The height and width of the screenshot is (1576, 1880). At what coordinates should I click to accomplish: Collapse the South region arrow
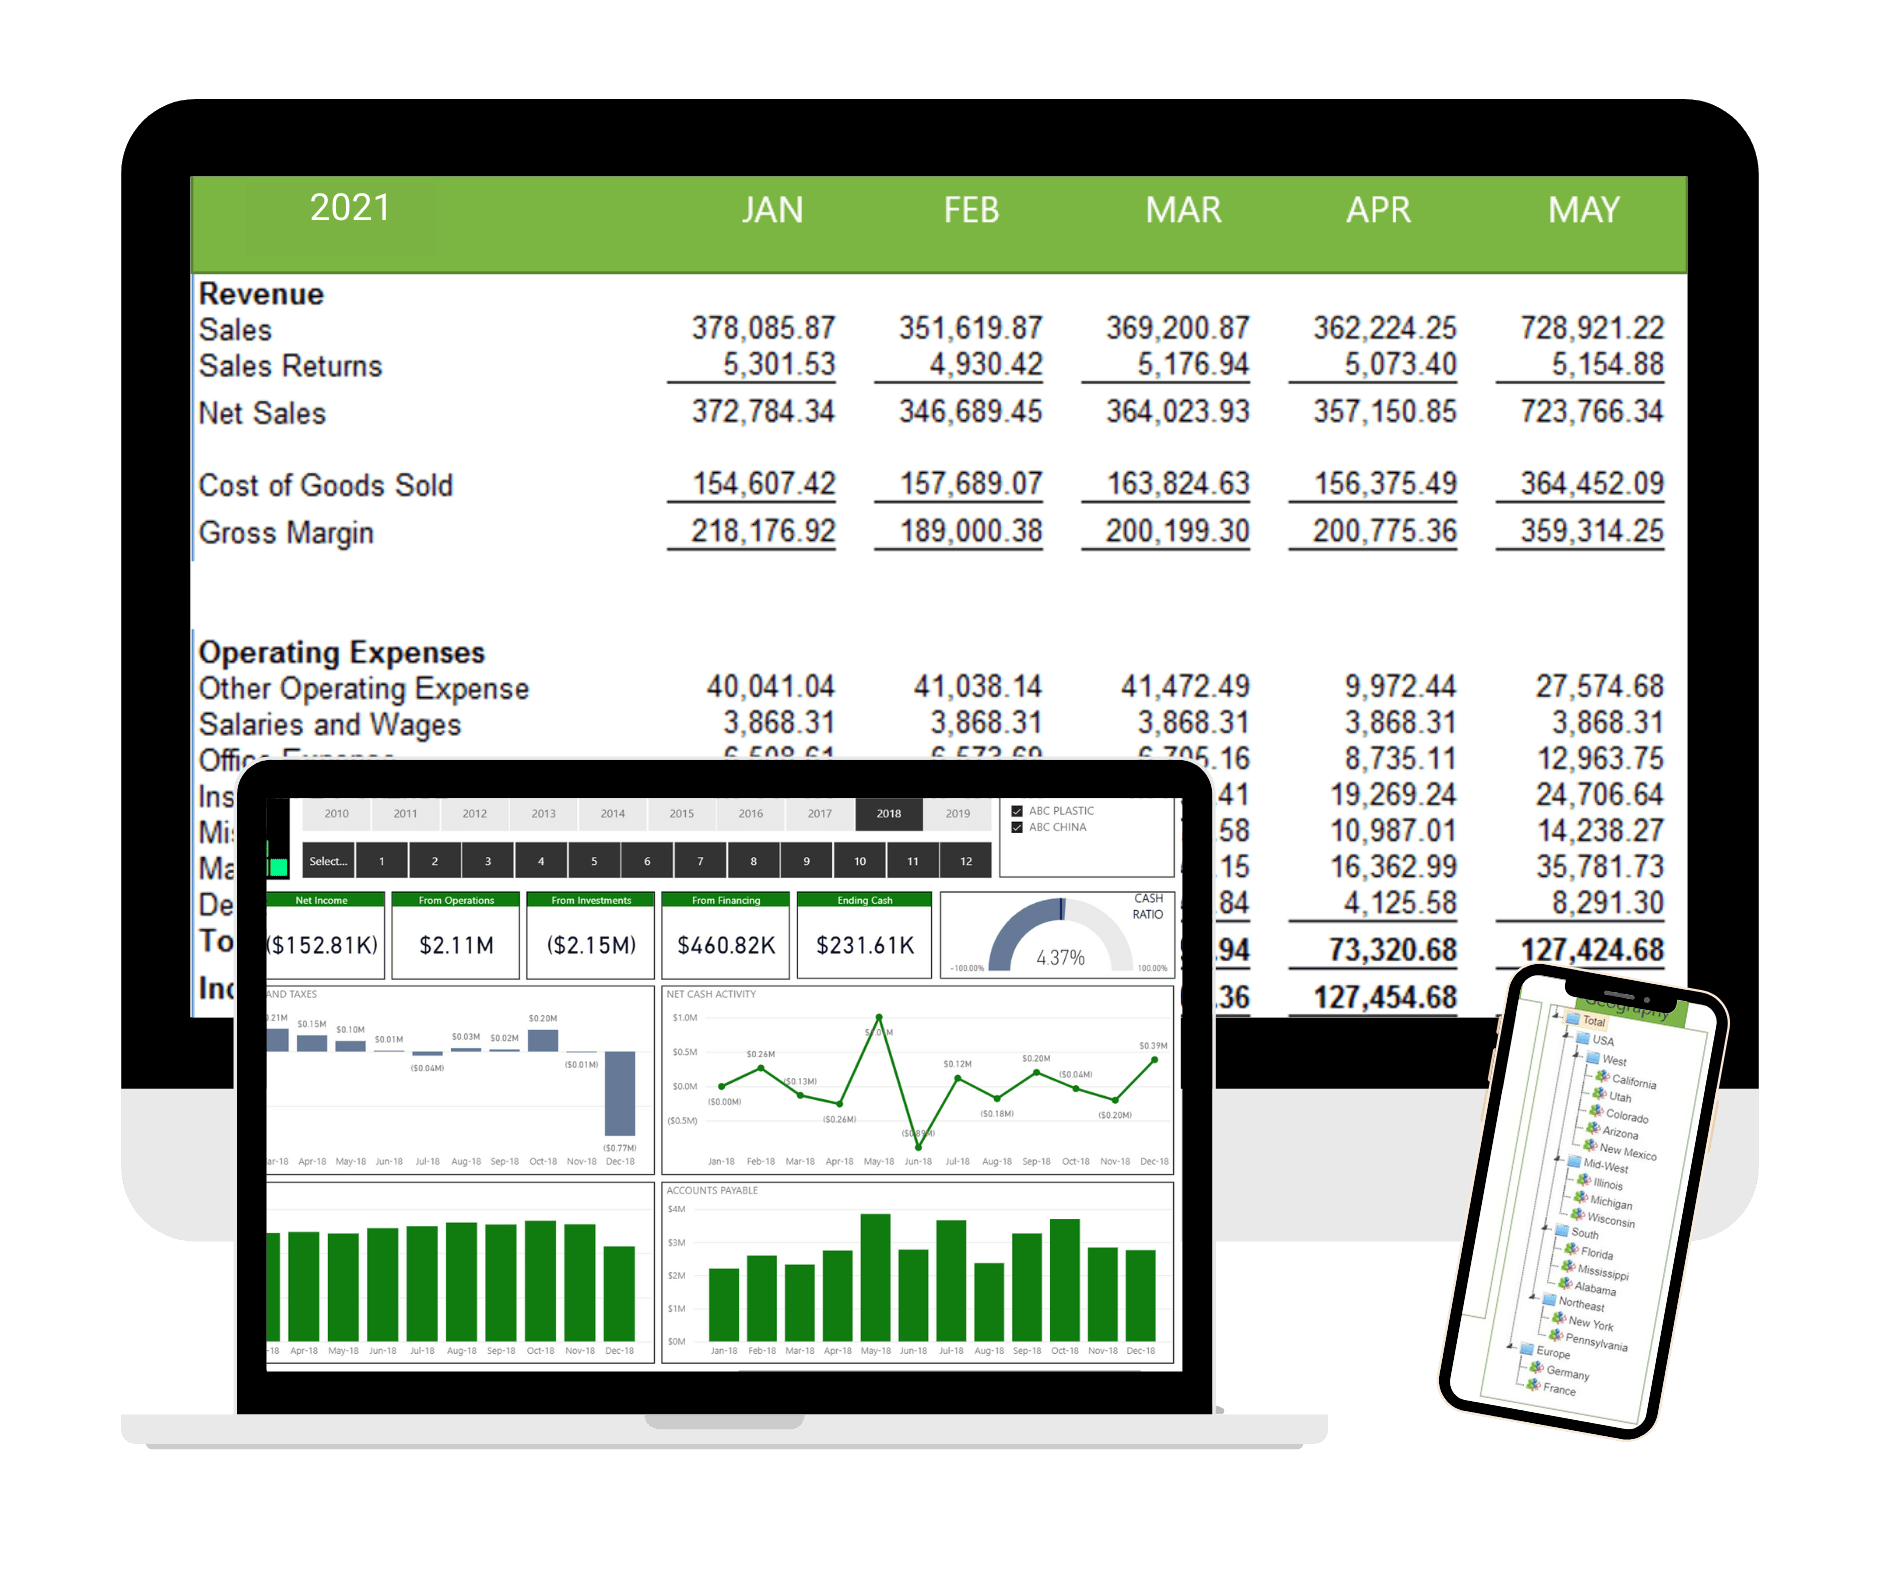point(1546,1228)
